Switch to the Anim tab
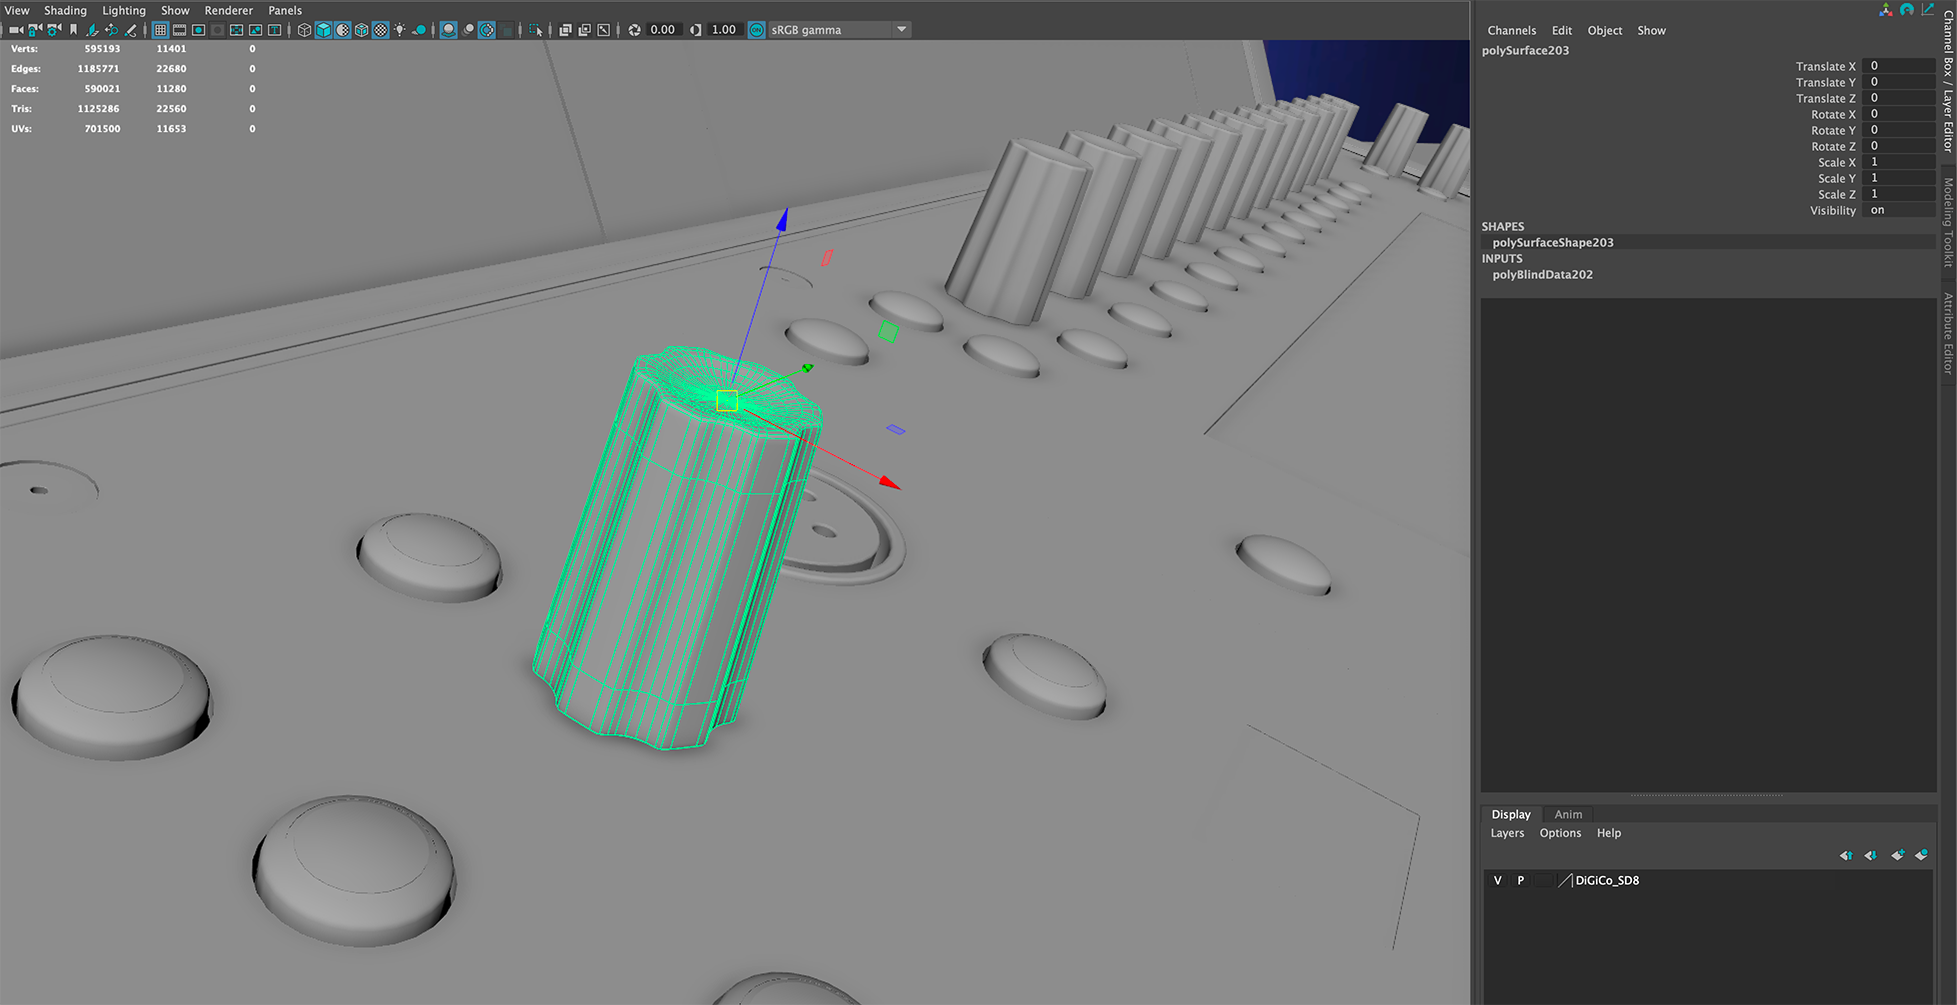This screenshot has height=1005, width=1957. tap(1567, 814)
